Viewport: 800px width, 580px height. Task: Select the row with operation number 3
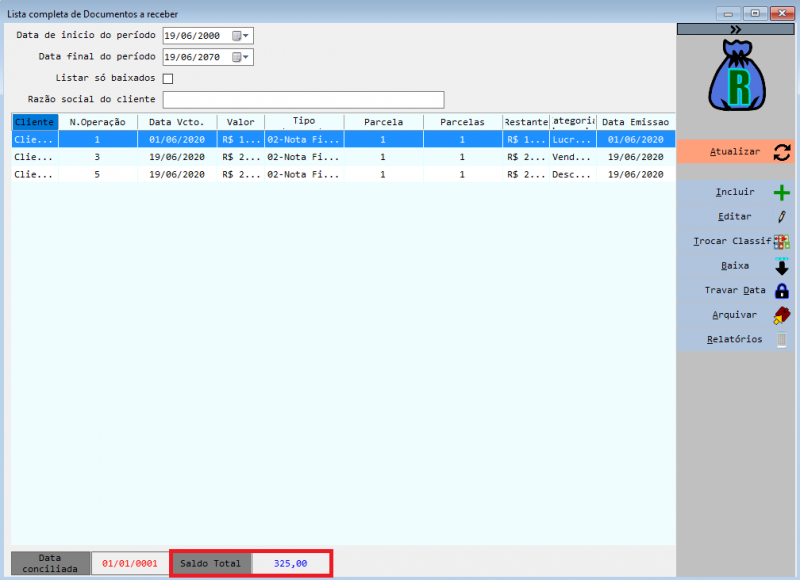[97, 157]
